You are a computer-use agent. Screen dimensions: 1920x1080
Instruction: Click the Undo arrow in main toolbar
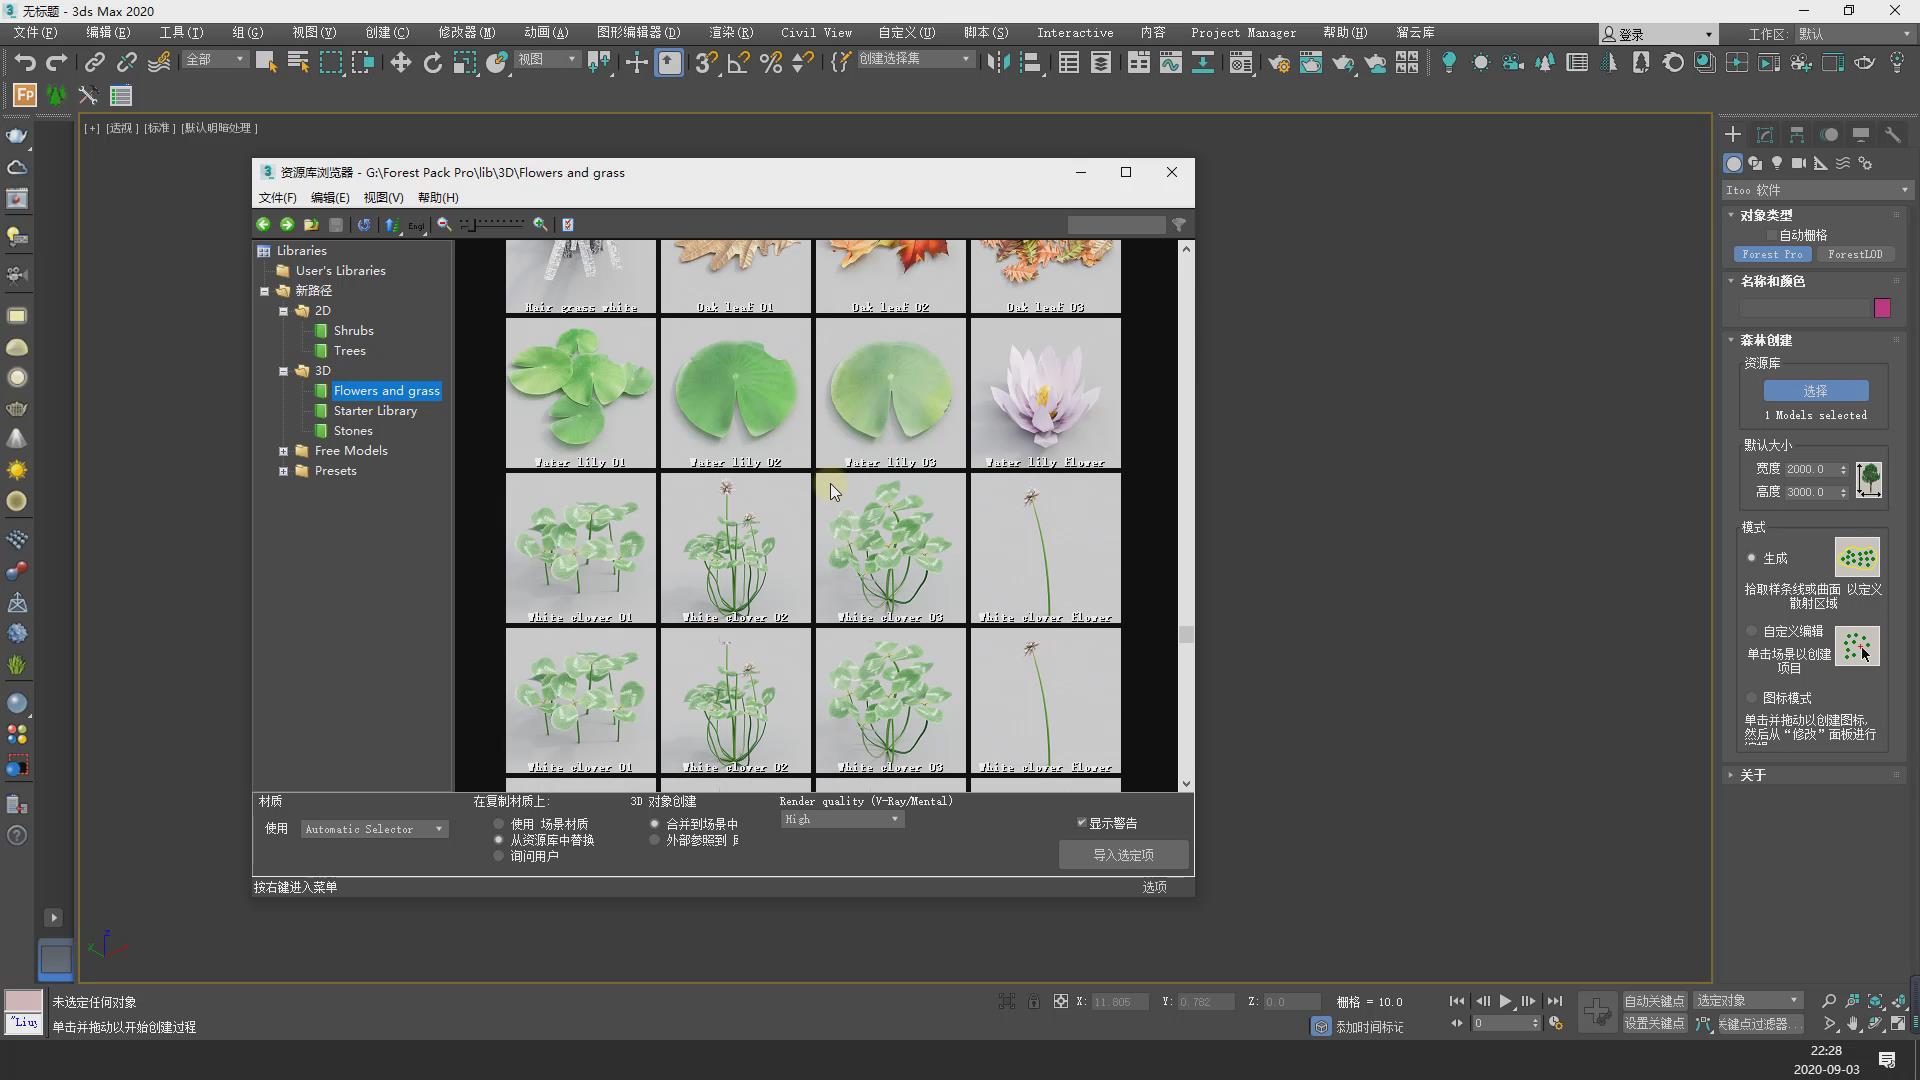pos(25,63)
